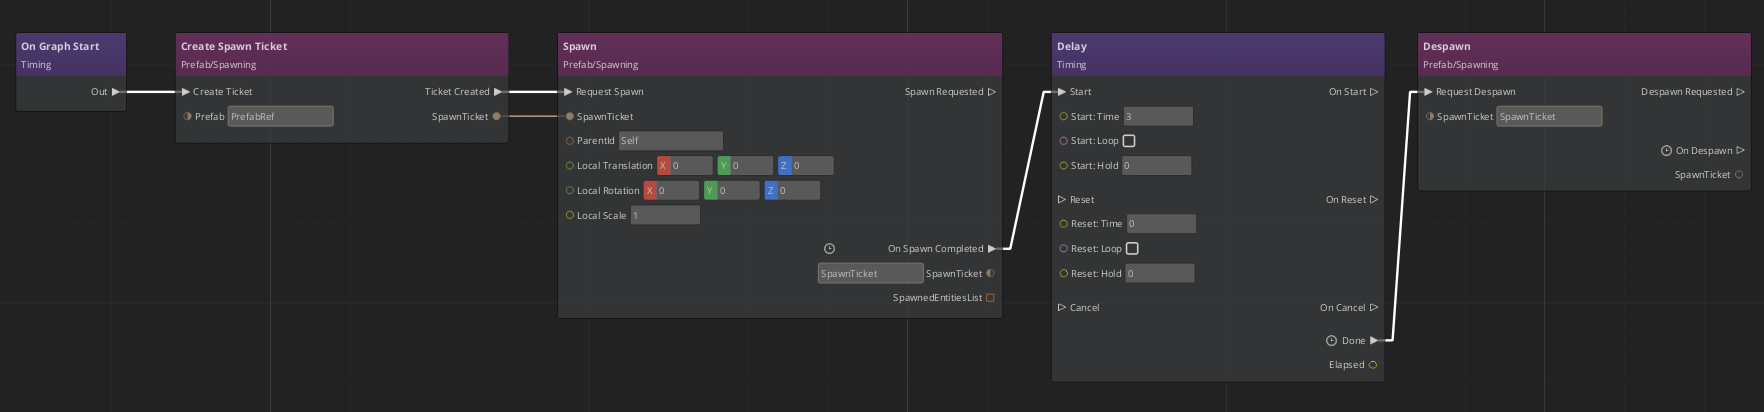Click the ParentId Self field
Screen dimensions: 1764x412
(x=670, y=141)
